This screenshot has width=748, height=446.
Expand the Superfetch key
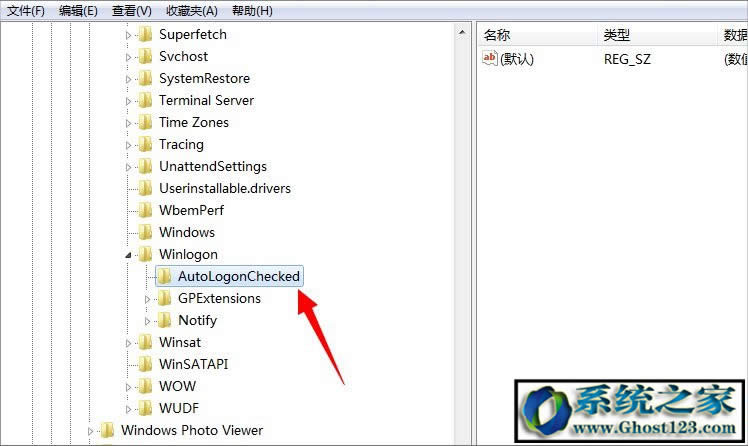click(x=128, y=35)
